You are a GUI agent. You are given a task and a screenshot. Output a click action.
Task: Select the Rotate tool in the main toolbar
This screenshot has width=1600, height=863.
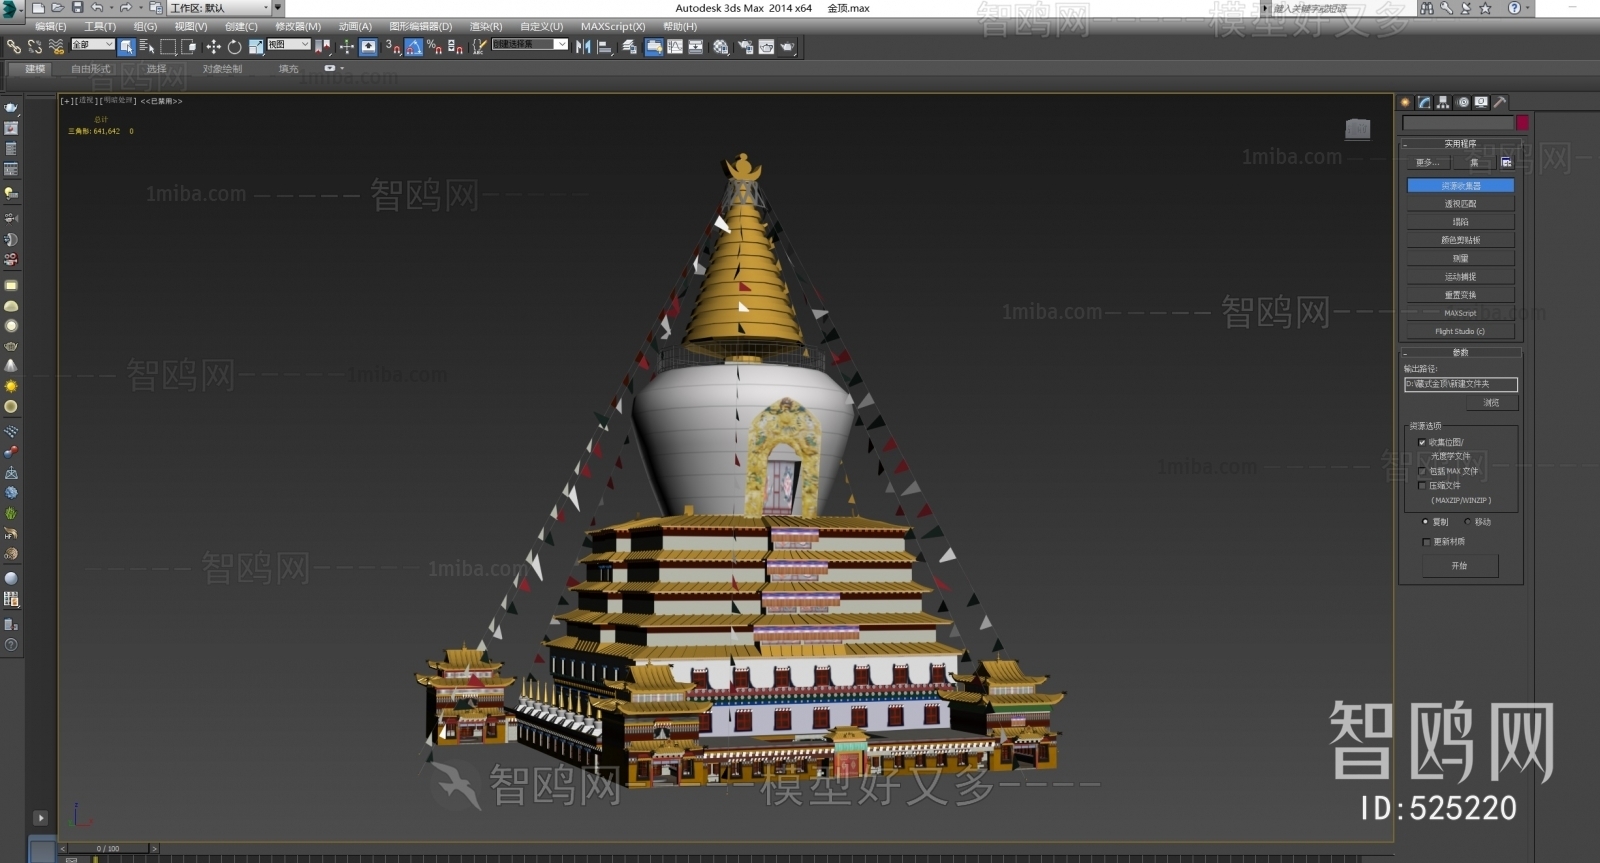234,47
